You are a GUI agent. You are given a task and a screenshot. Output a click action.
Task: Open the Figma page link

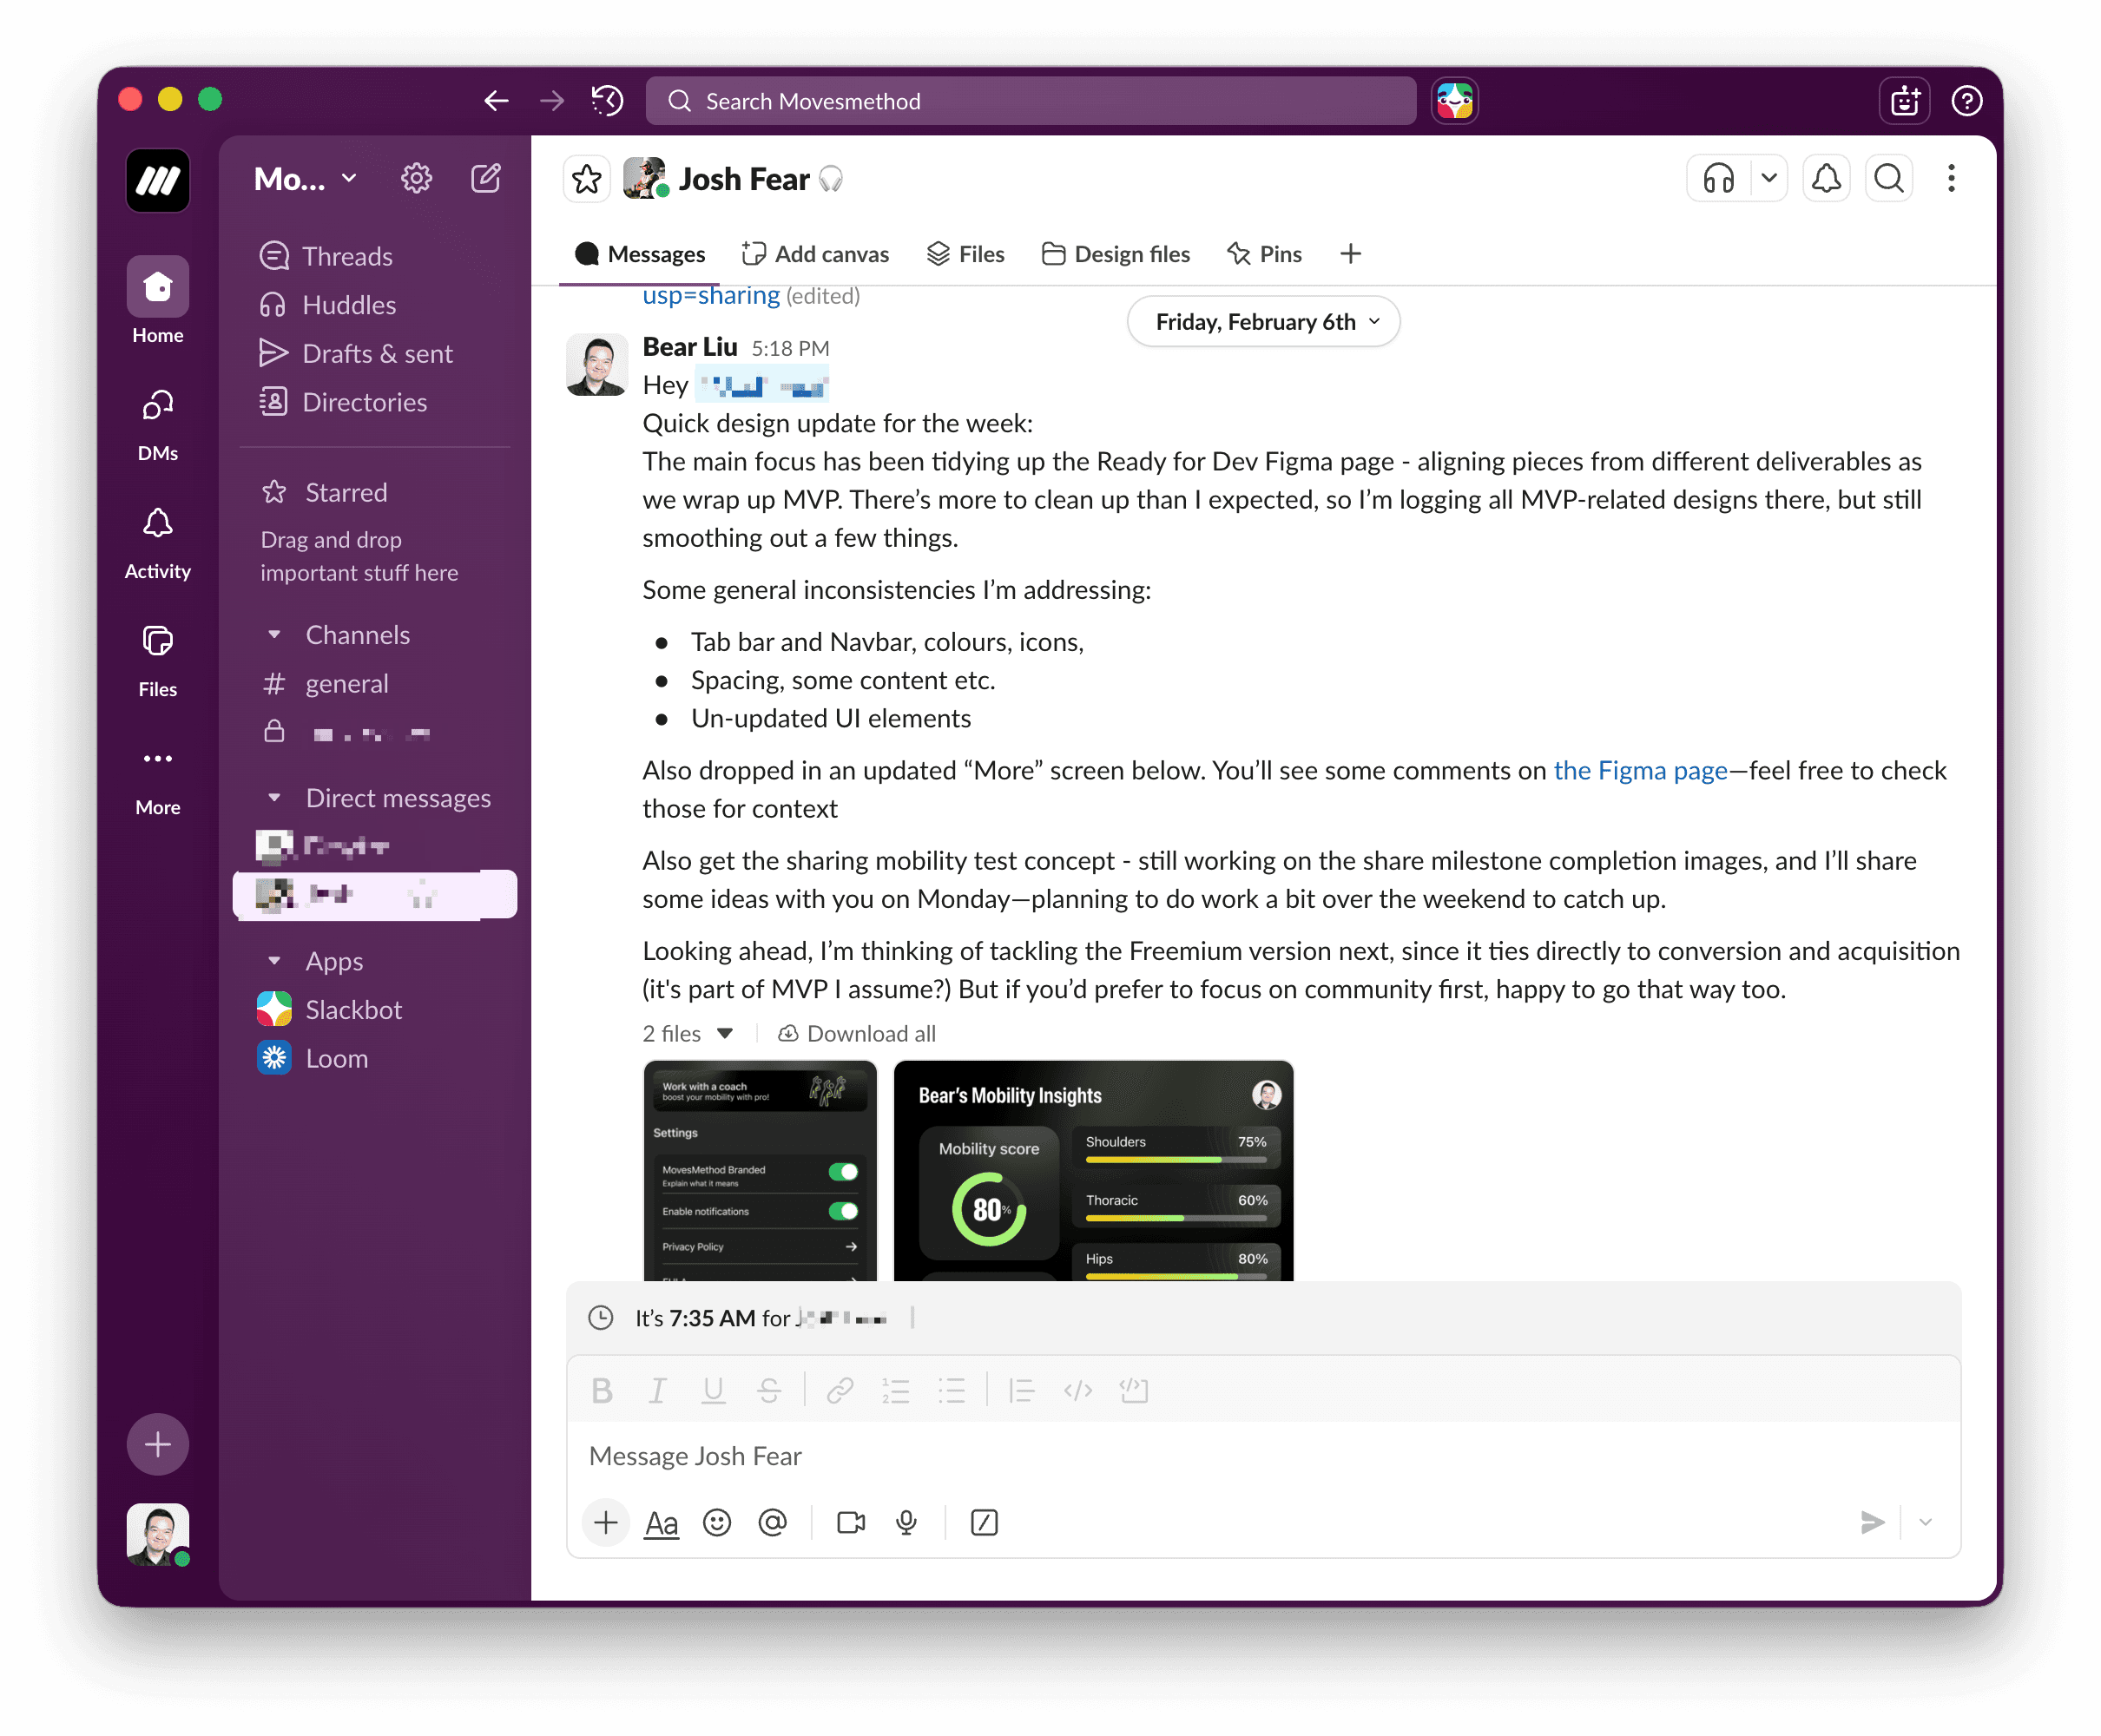point(1639,770)
